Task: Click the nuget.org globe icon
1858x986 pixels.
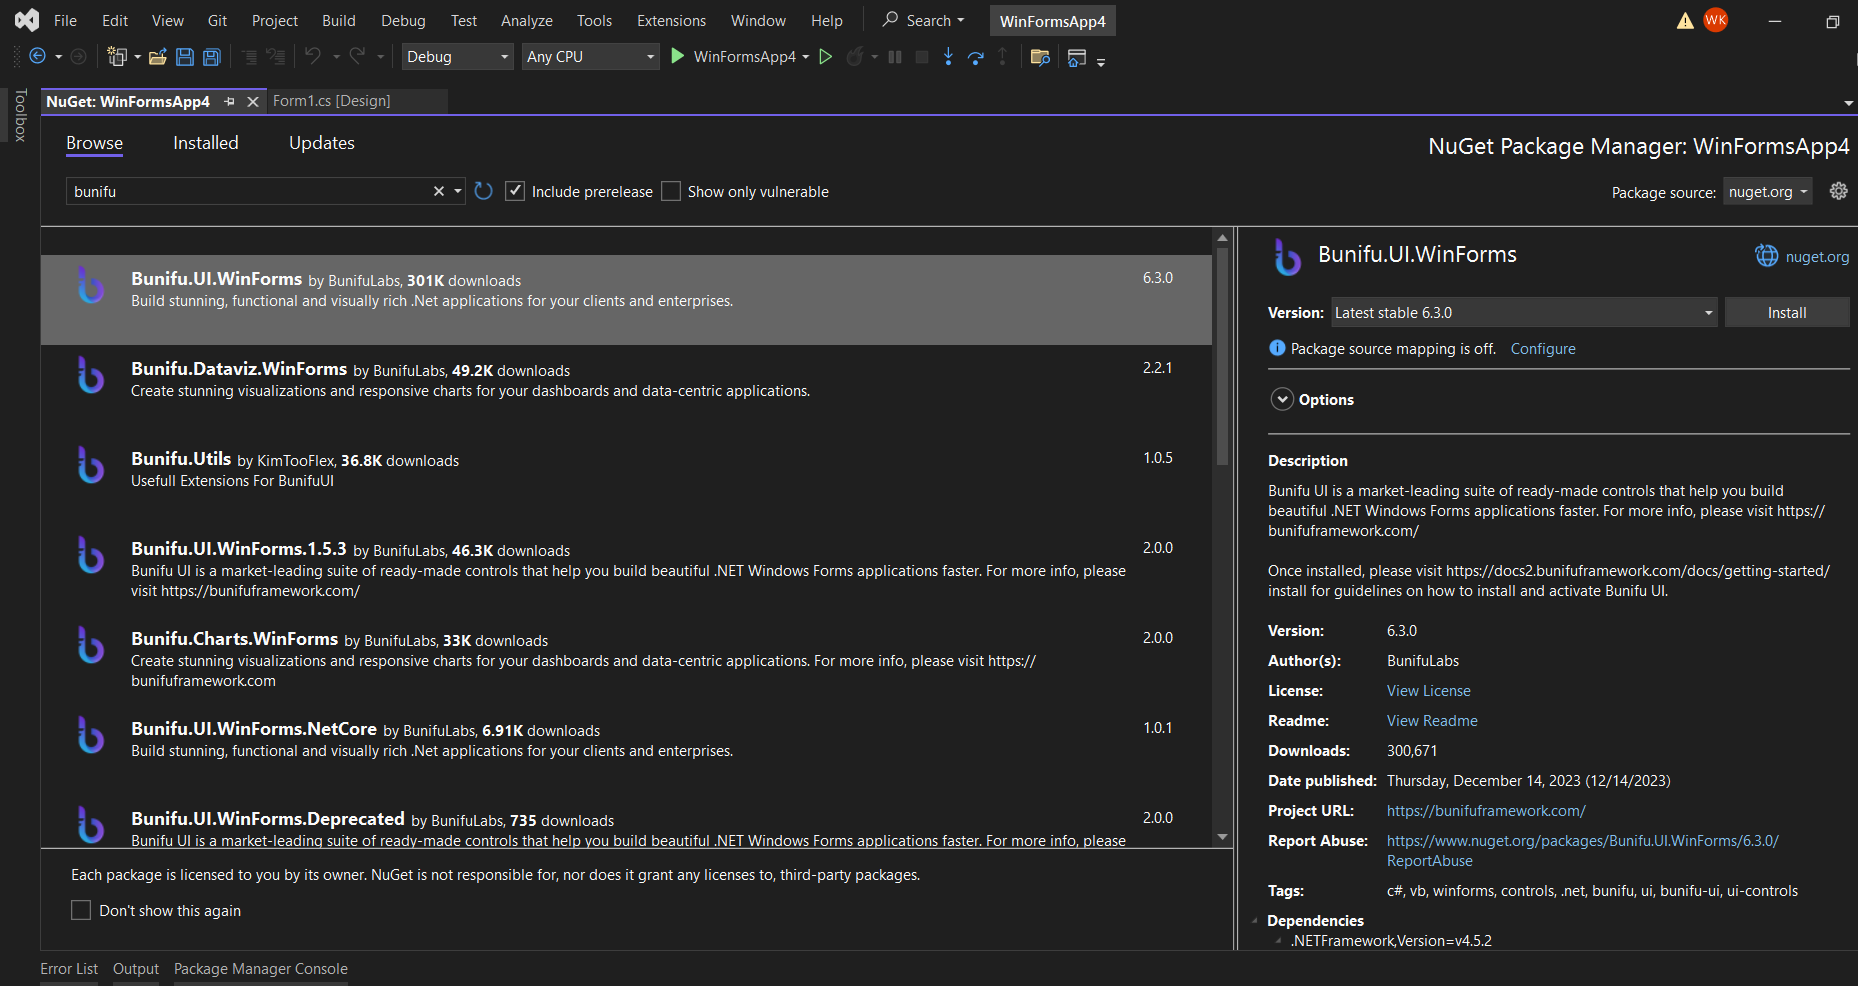Action: [x=1767, y=256]
